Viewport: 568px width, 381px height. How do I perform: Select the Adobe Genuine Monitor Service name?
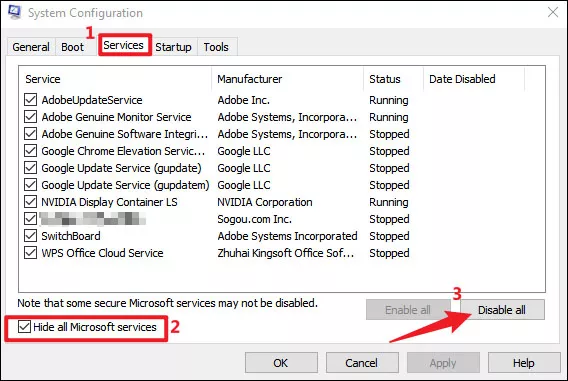click(116, 117)
